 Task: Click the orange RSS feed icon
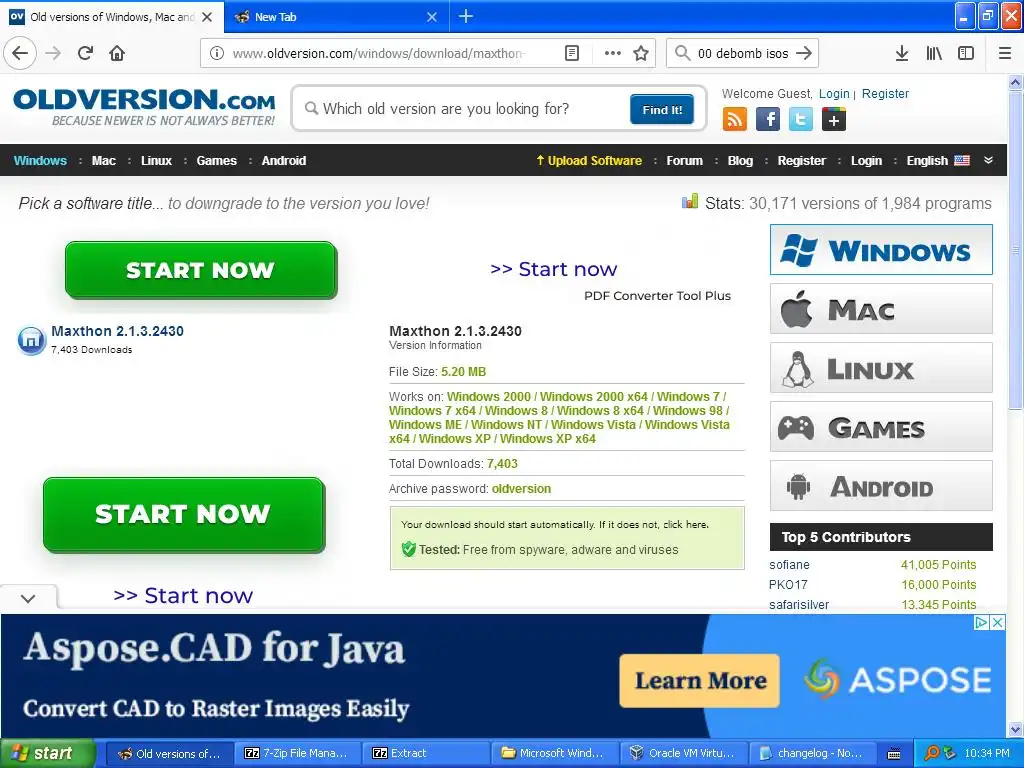coord(735,119)
